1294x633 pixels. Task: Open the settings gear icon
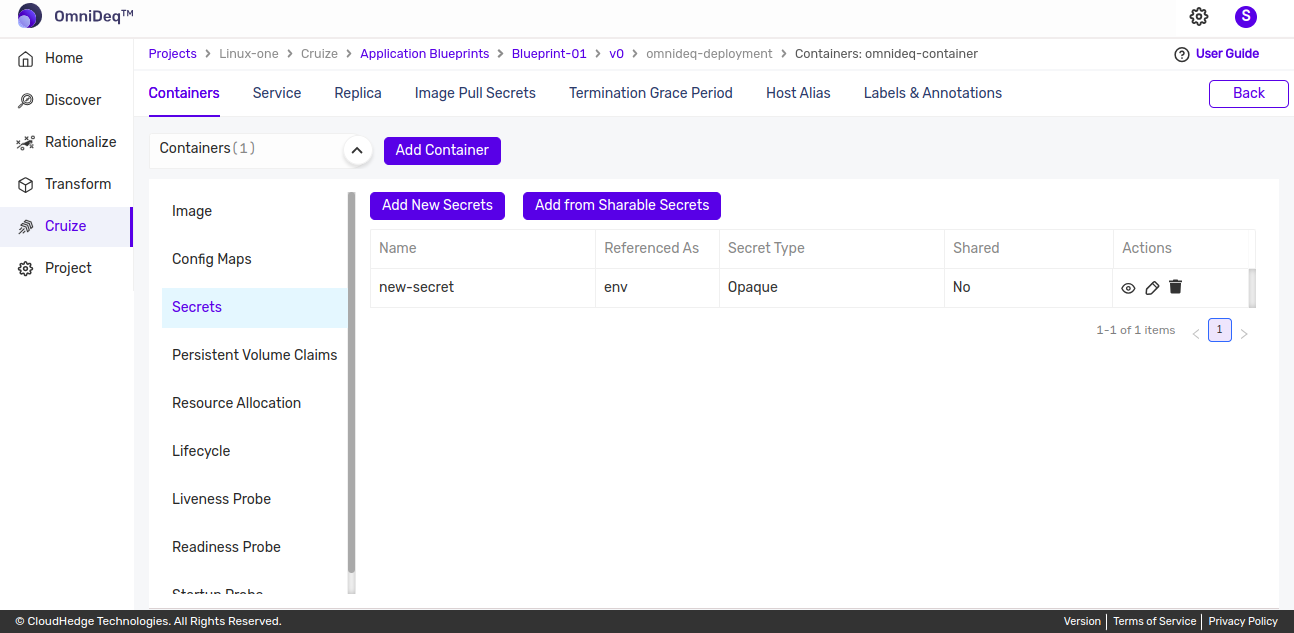1198,16
